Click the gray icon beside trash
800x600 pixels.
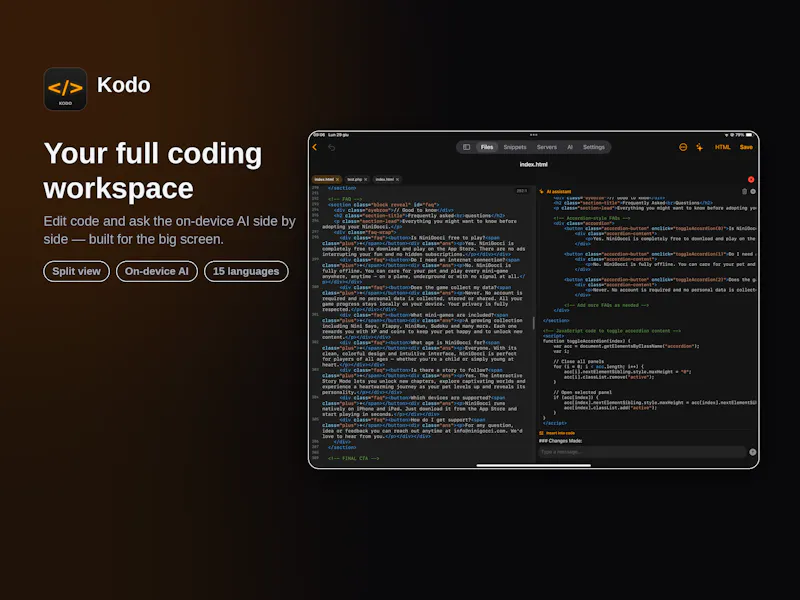753,192
